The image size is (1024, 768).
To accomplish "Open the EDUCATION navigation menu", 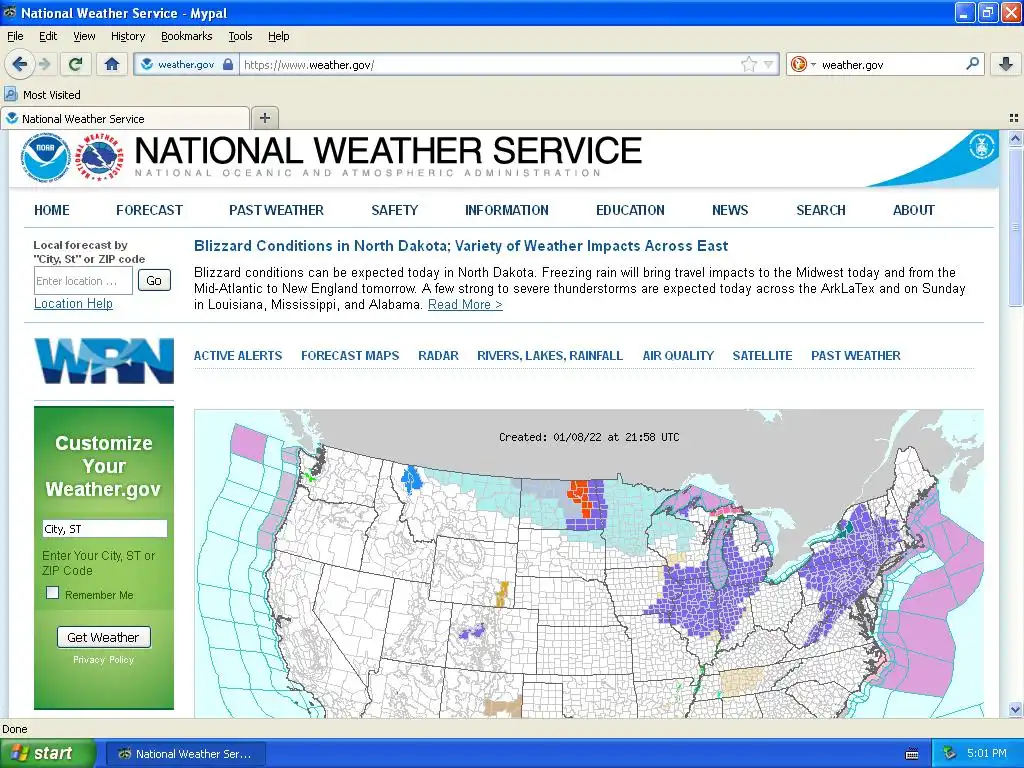I will pos(630,210).
